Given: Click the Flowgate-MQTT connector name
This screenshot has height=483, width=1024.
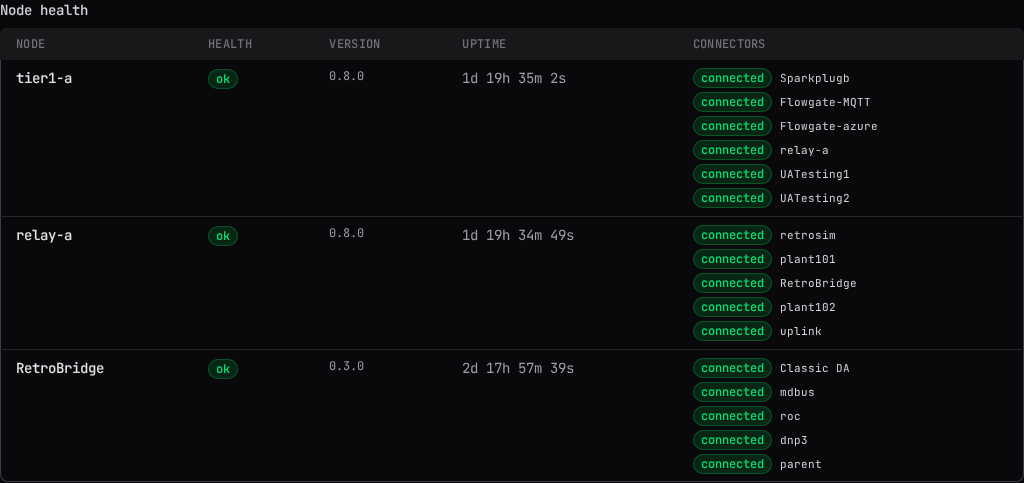Looking at the screenshot, I should [x=825, y=102].
